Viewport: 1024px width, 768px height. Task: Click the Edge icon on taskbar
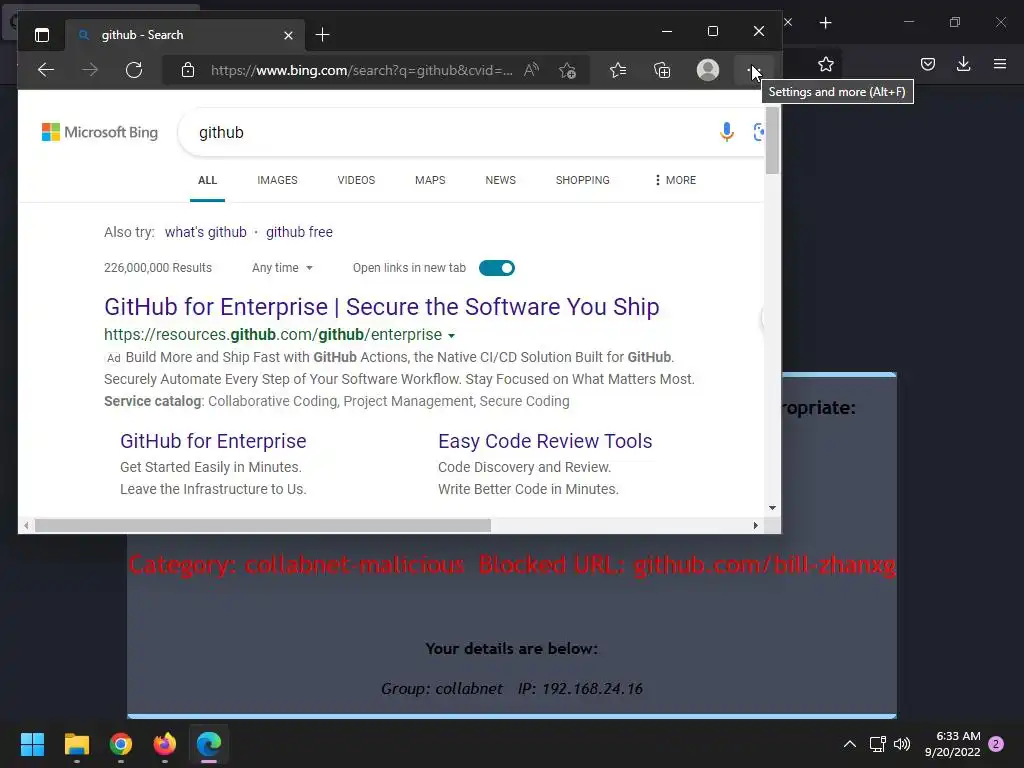coord(209,744)
